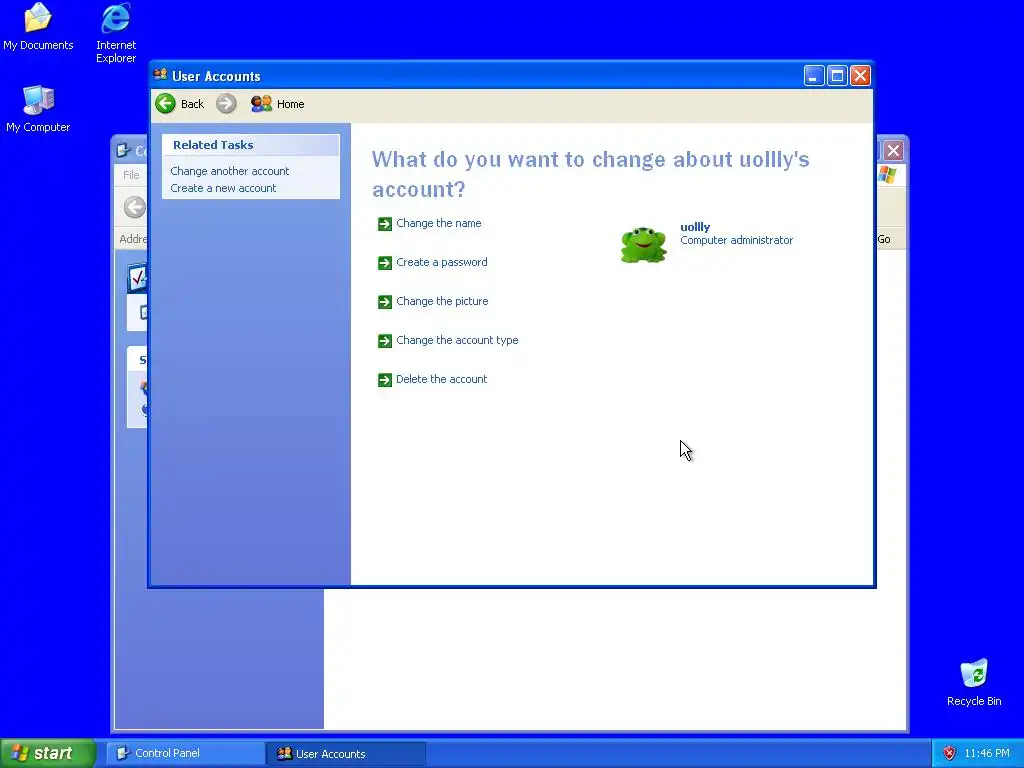
Task: Click the Create a password link
Action: point(441,263)
